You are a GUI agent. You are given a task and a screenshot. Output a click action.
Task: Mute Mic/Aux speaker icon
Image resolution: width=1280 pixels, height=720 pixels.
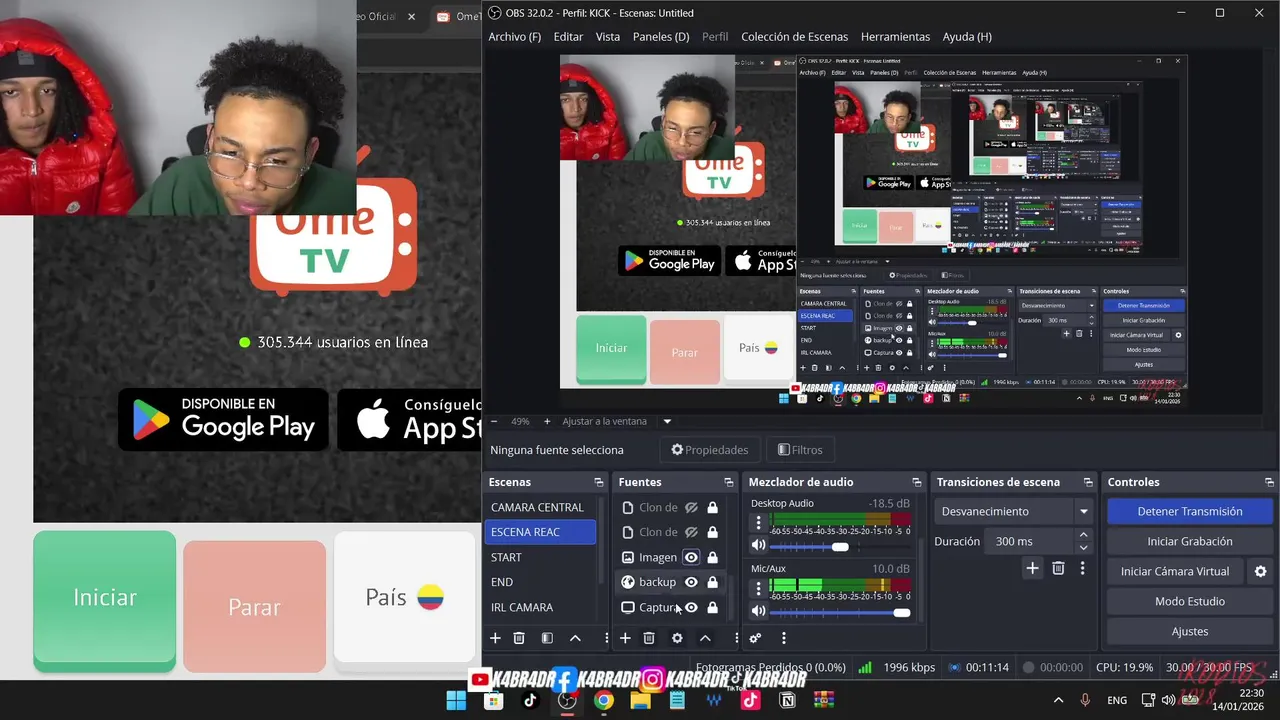point(758,611)
